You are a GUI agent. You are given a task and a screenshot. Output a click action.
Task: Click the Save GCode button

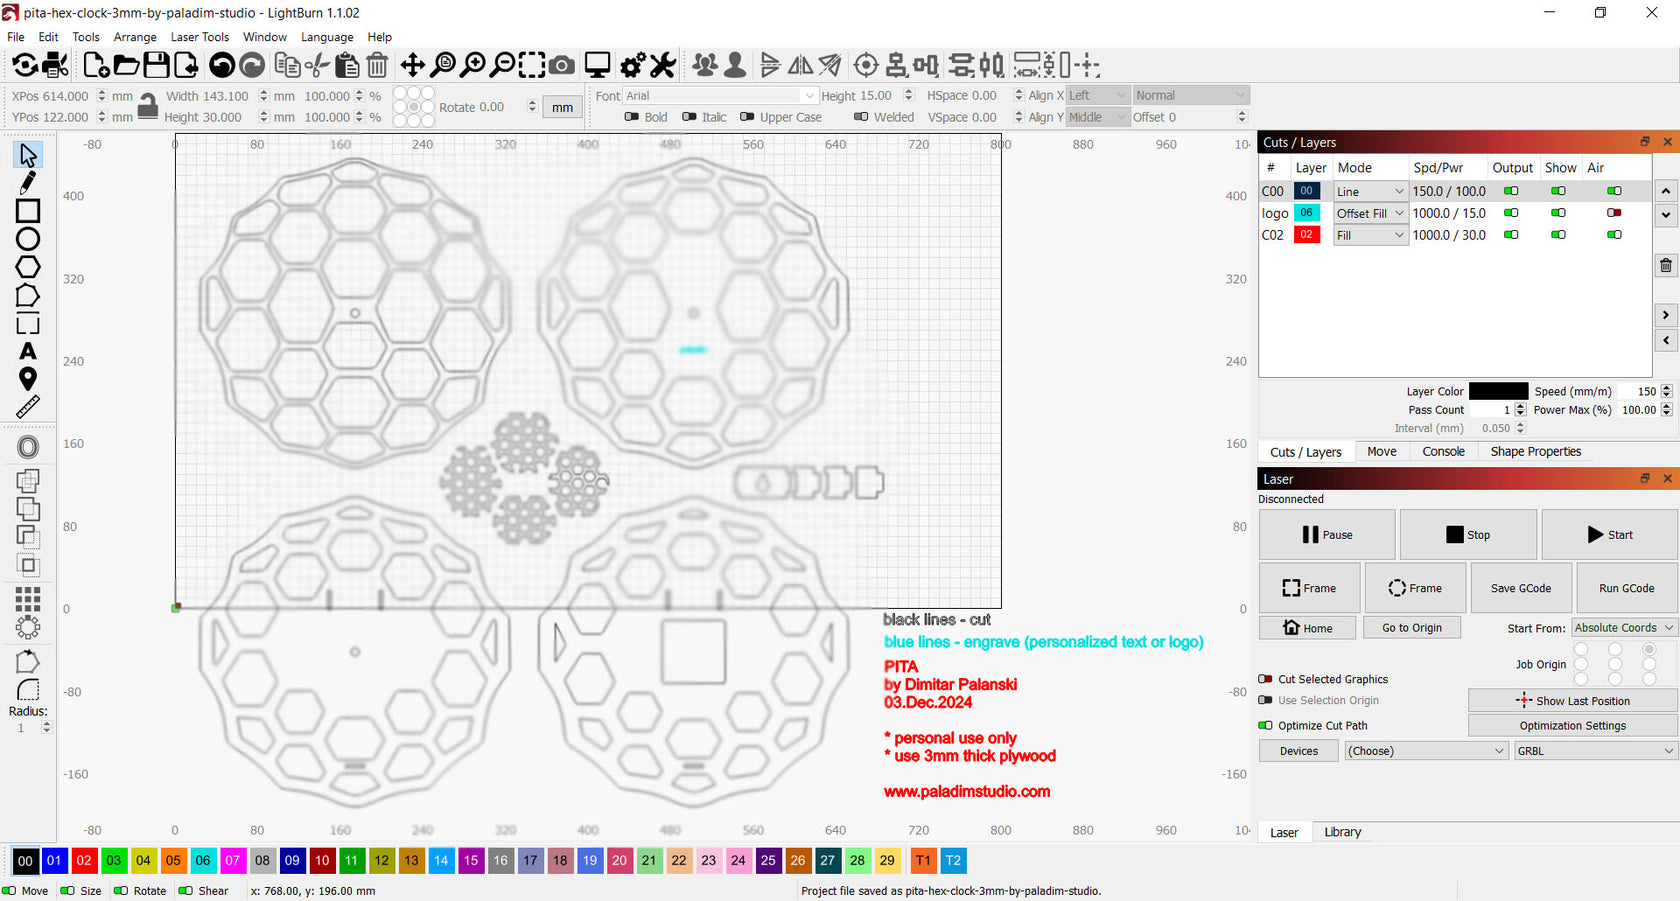click(1520, 587)
